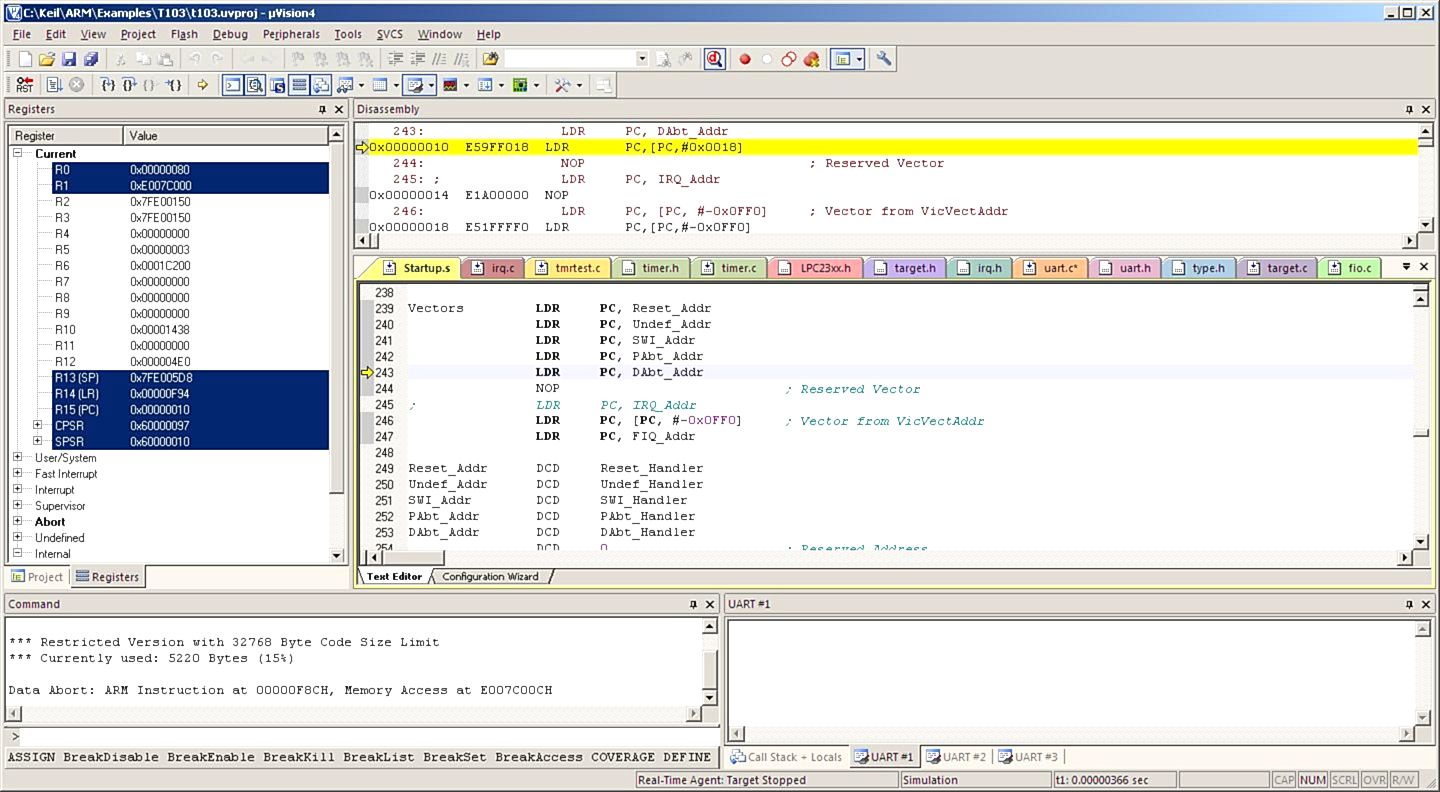Click the Step Into icon
The width and height of the screenshot is (1440, 792).
click(107, 85)
